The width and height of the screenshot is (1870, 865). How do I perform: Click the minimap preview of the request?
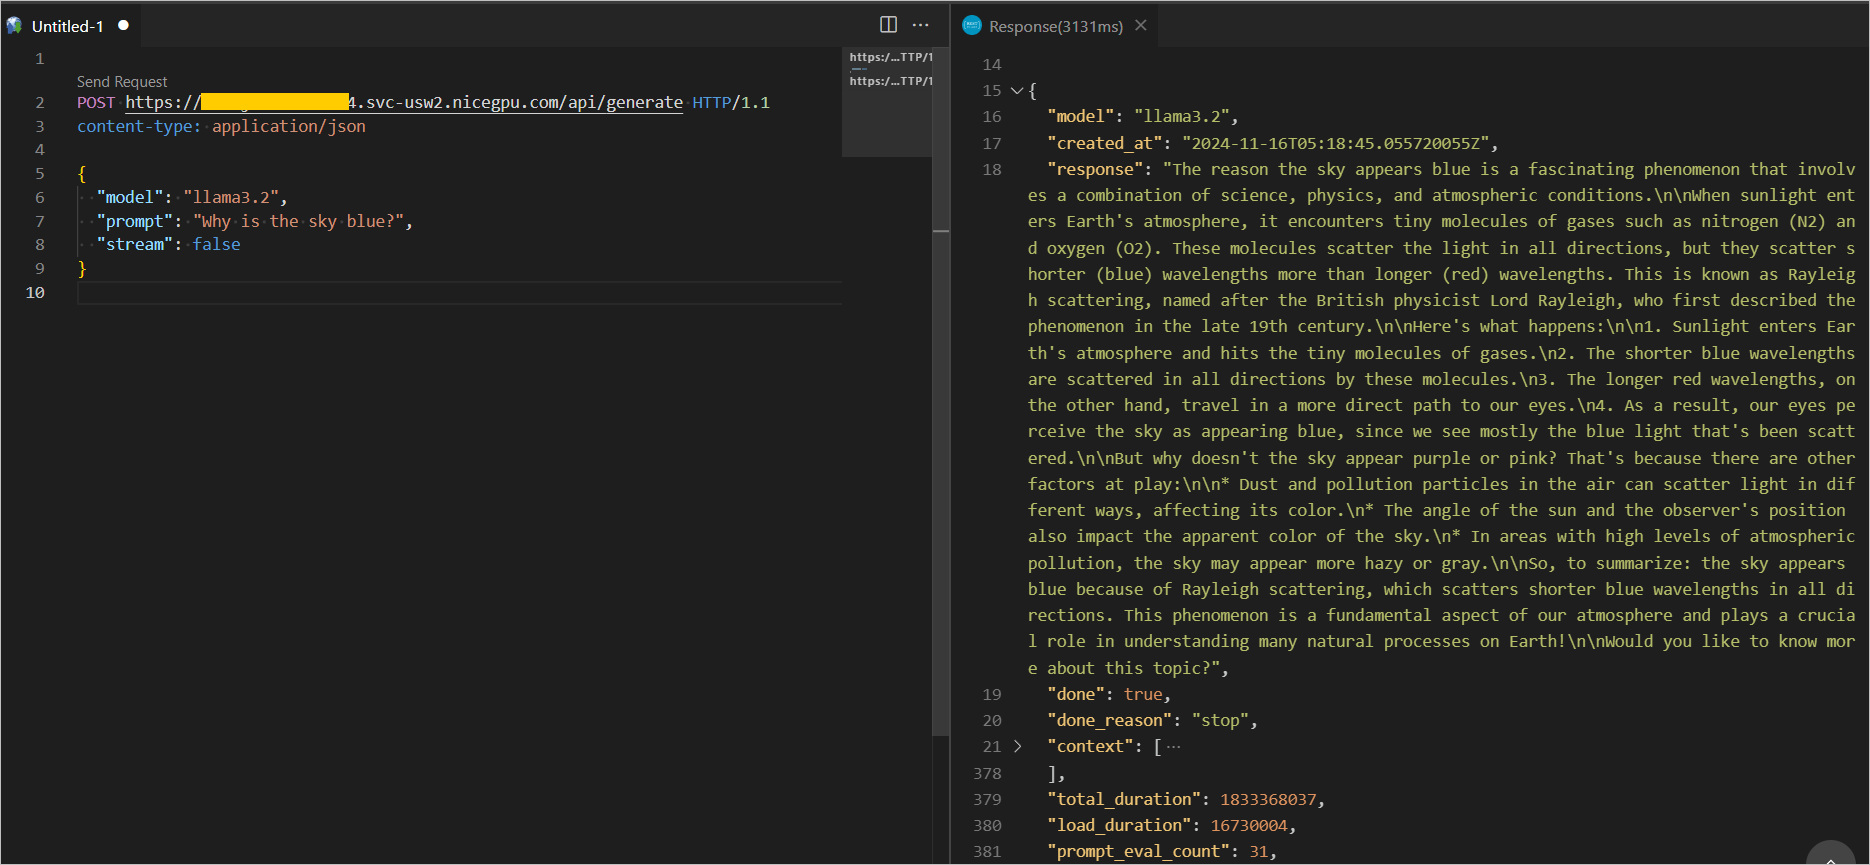tap(887, 70)
